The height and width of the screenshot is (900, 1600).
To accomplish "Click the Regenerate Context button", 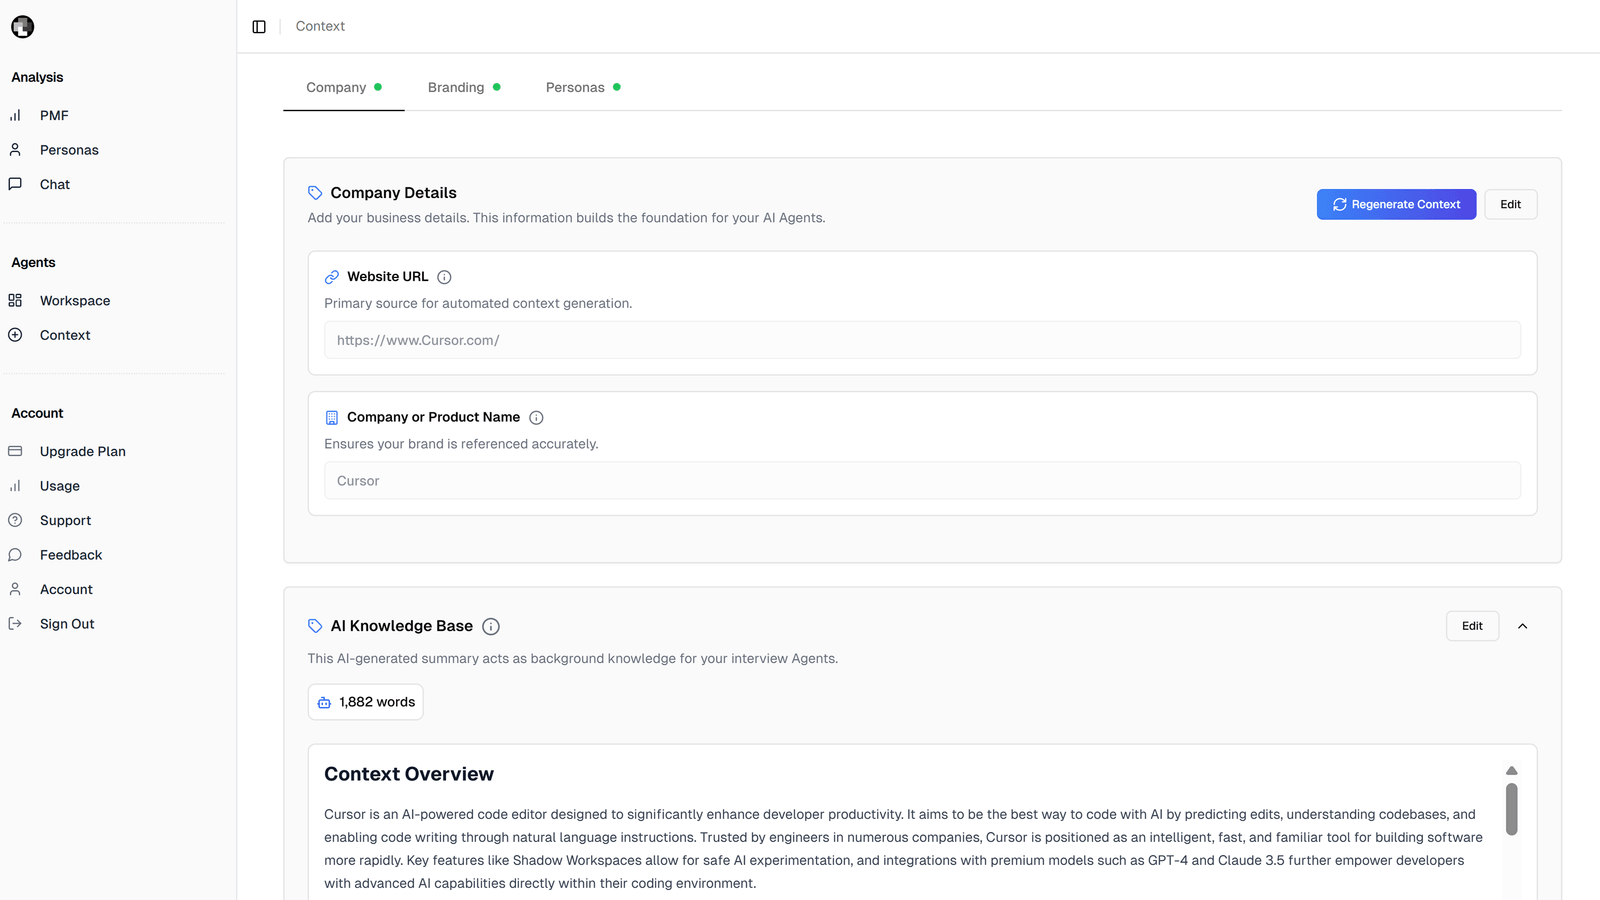I will point(1396,204).
